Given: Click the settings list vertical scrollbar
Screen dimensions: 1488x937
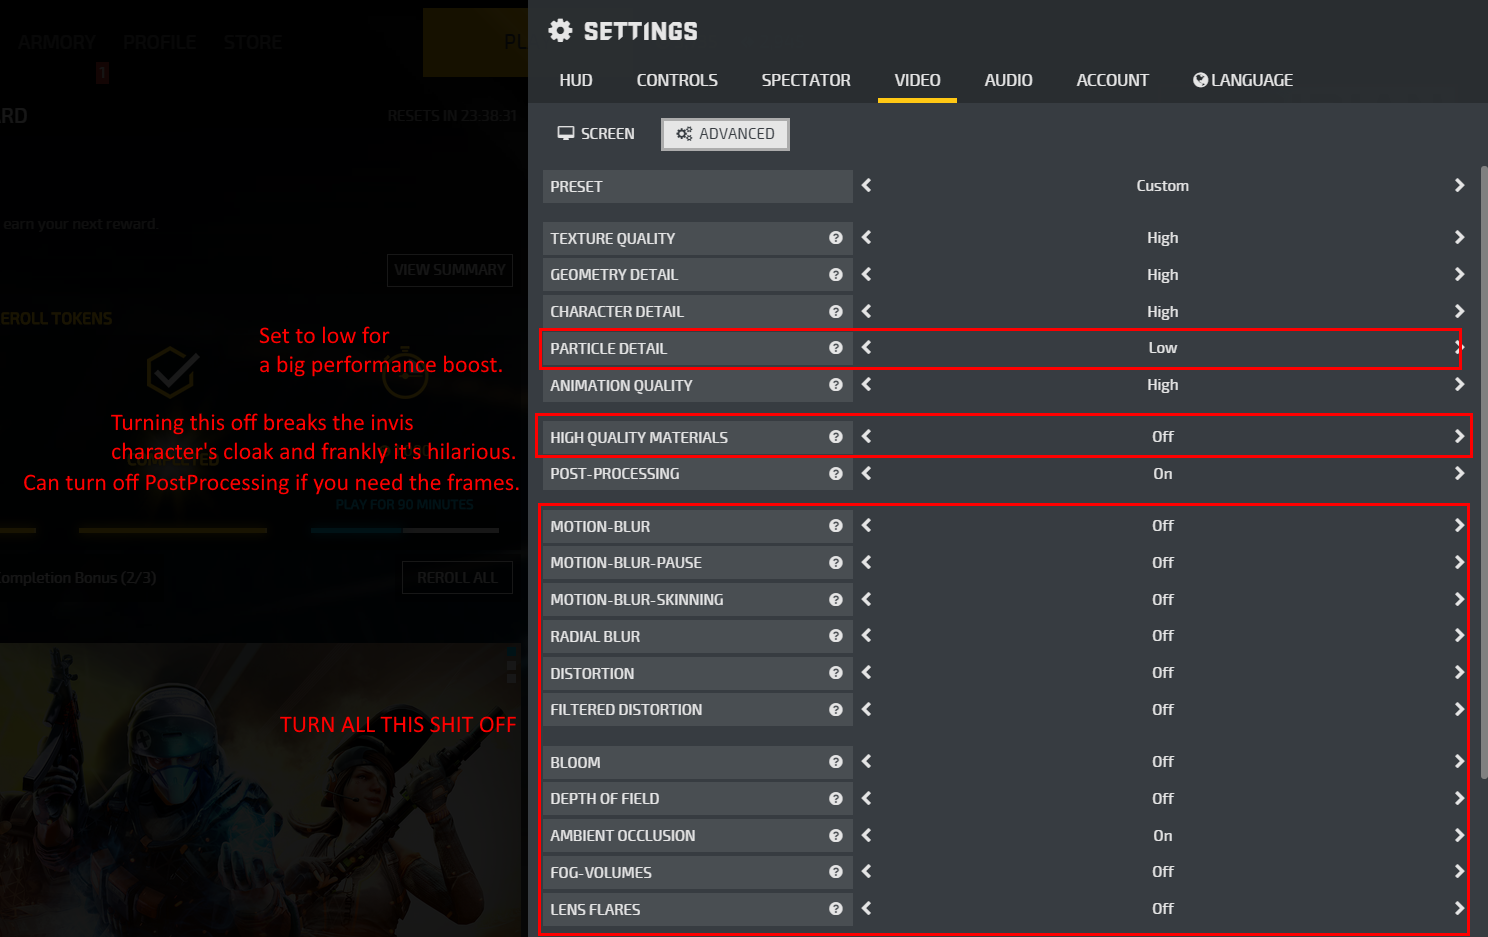Looking at the screenshot, I should coord(1483,470).
